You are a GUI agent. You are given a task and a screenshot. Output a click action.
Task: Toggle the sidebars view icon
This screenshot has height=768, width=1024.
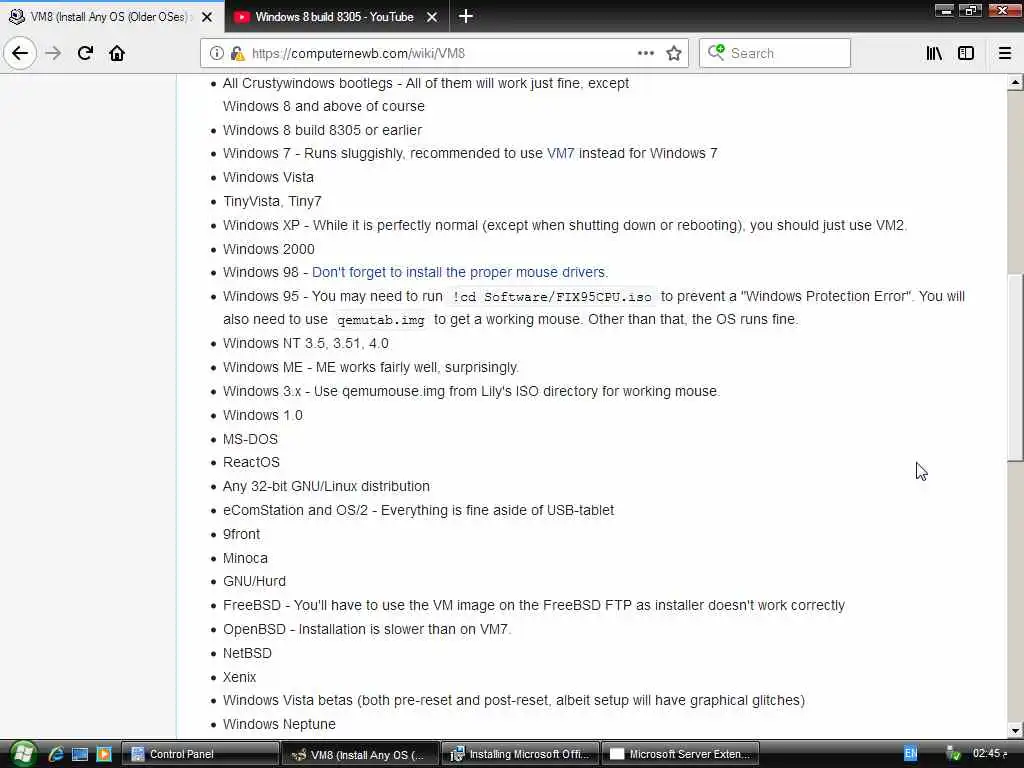click(x=966, y=53)
